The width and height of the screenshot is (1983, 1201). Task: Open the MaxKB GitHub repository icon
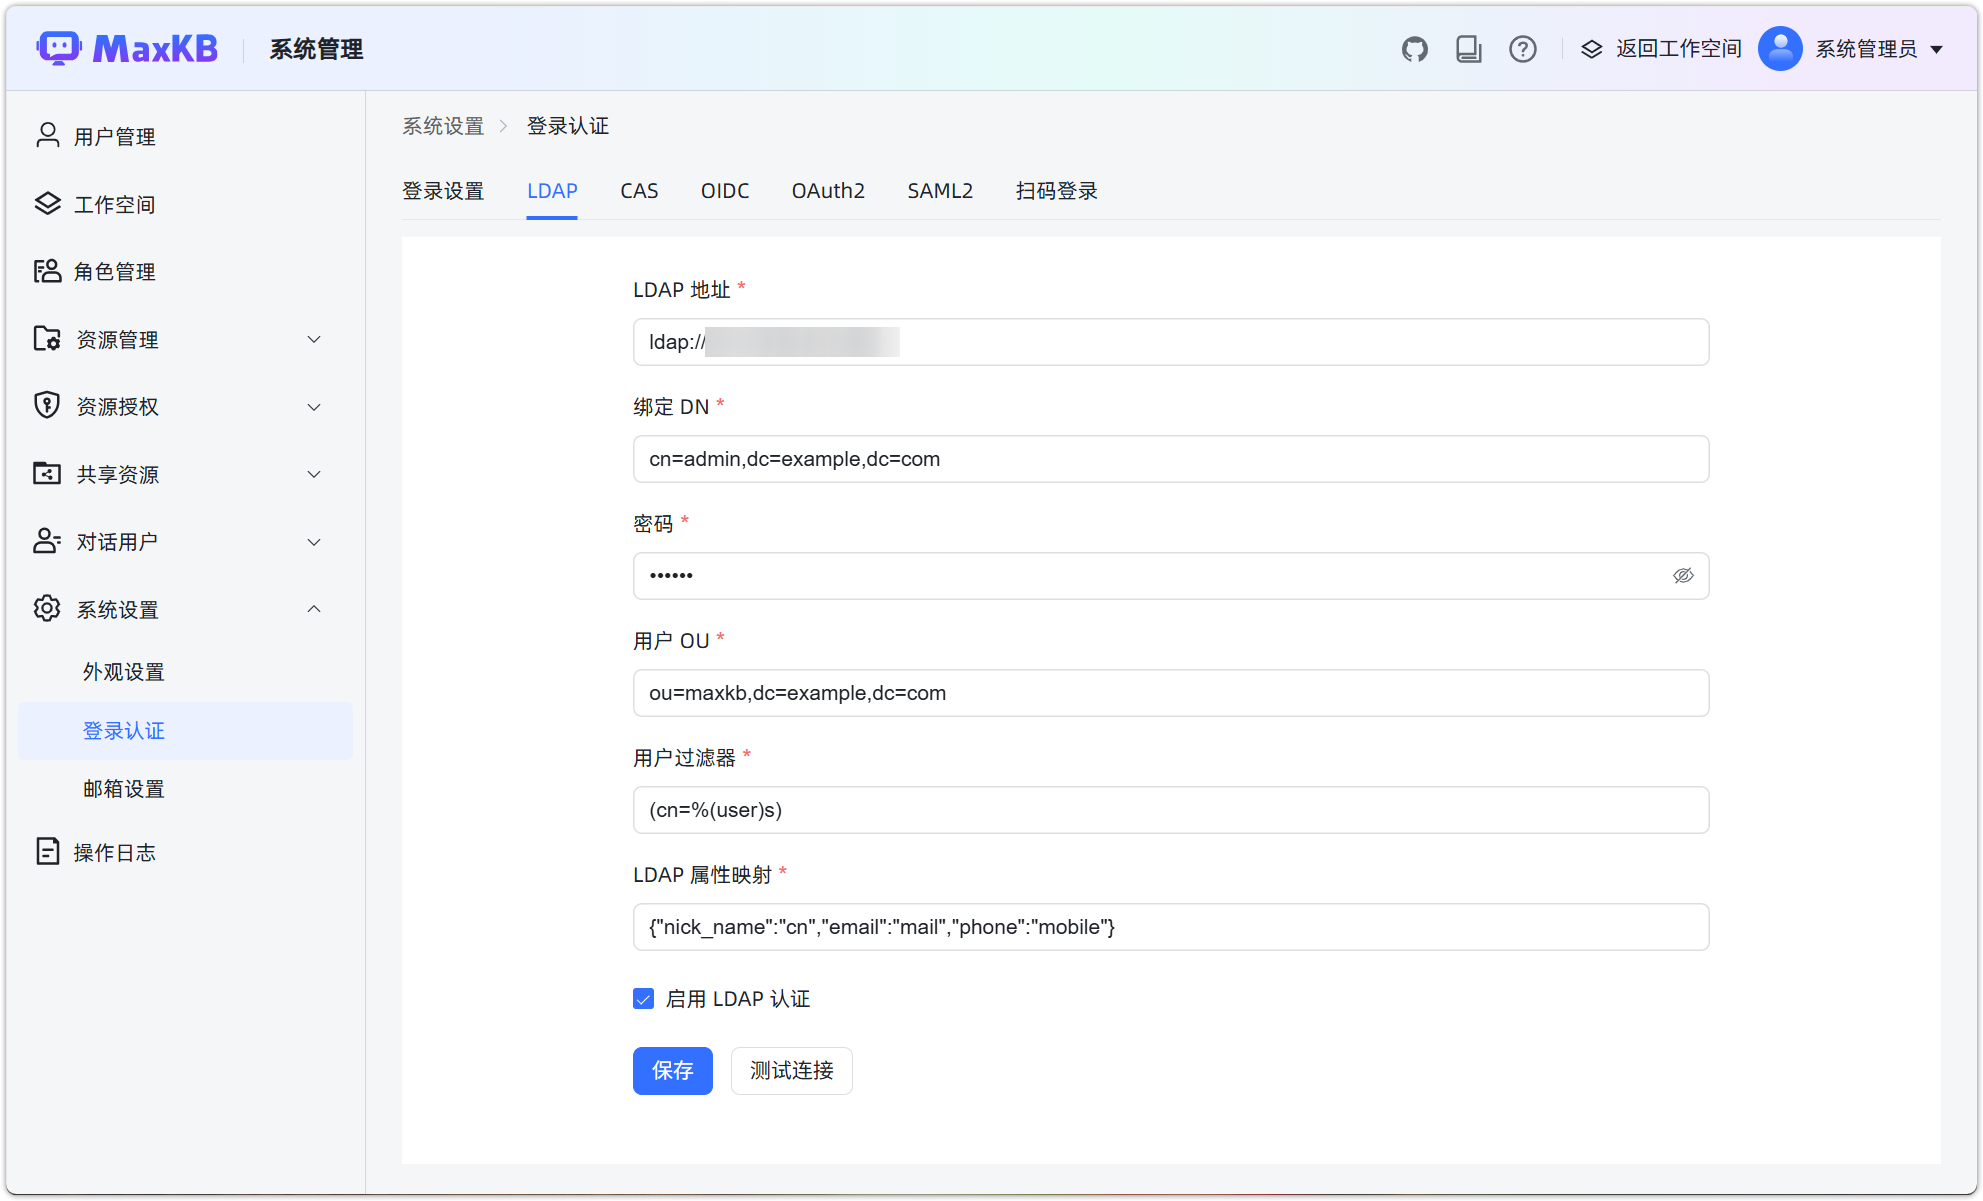[x=1414, y=48]
